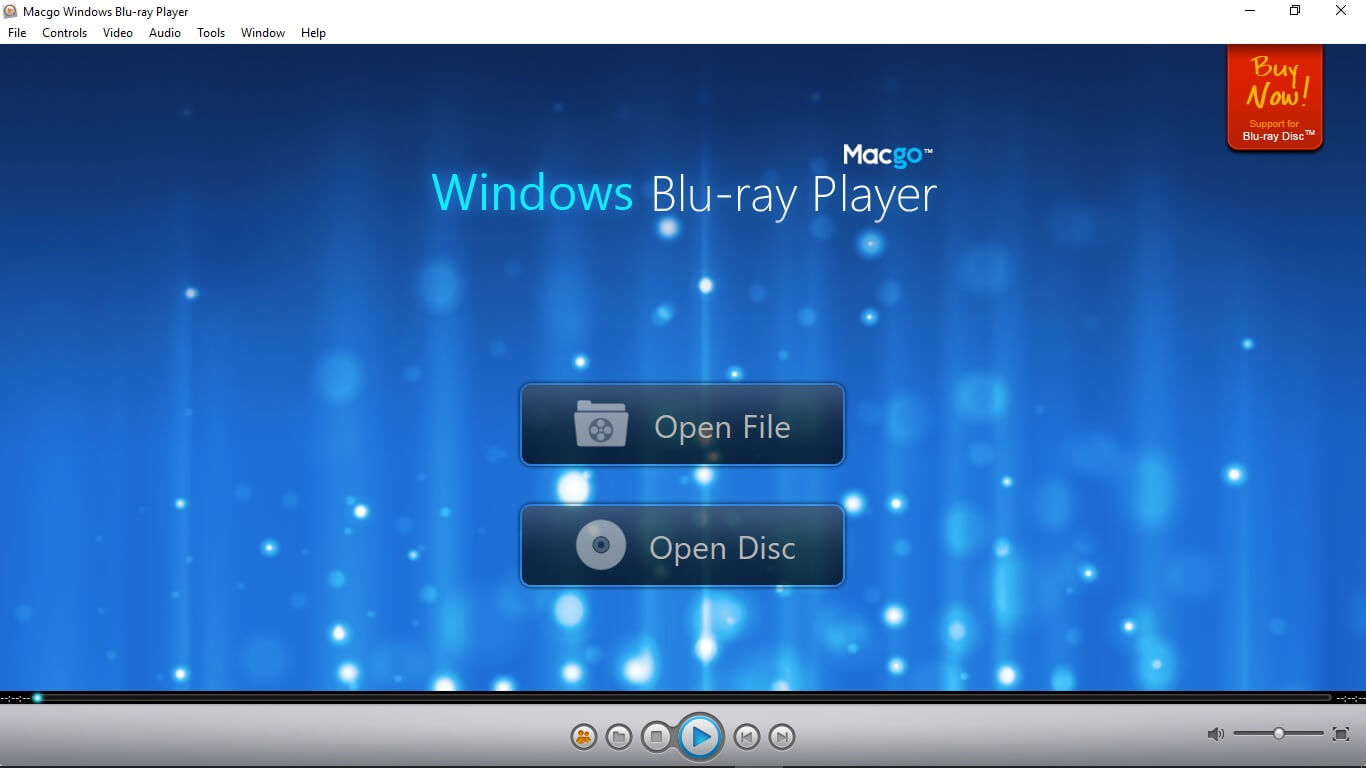Viewport: 1366px width, 768px height.
Task: Click the folder icon in control bar
Action: click(x=619, y=738)
